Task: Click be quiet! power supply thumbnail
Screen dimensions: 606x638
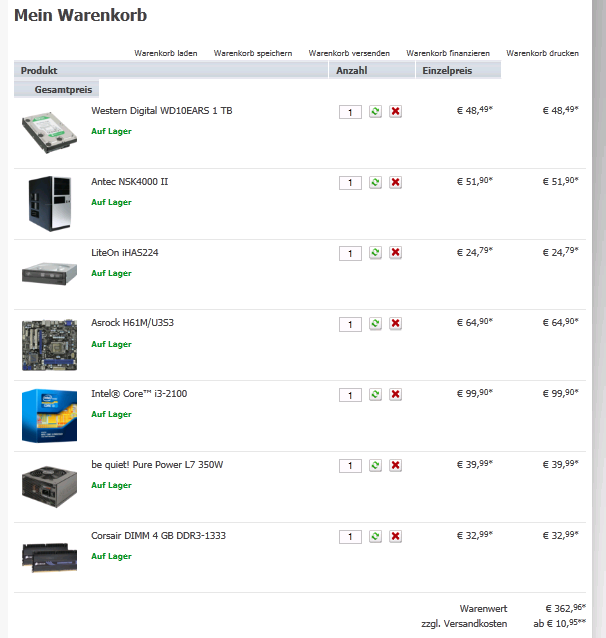Action: click(49, 487)
